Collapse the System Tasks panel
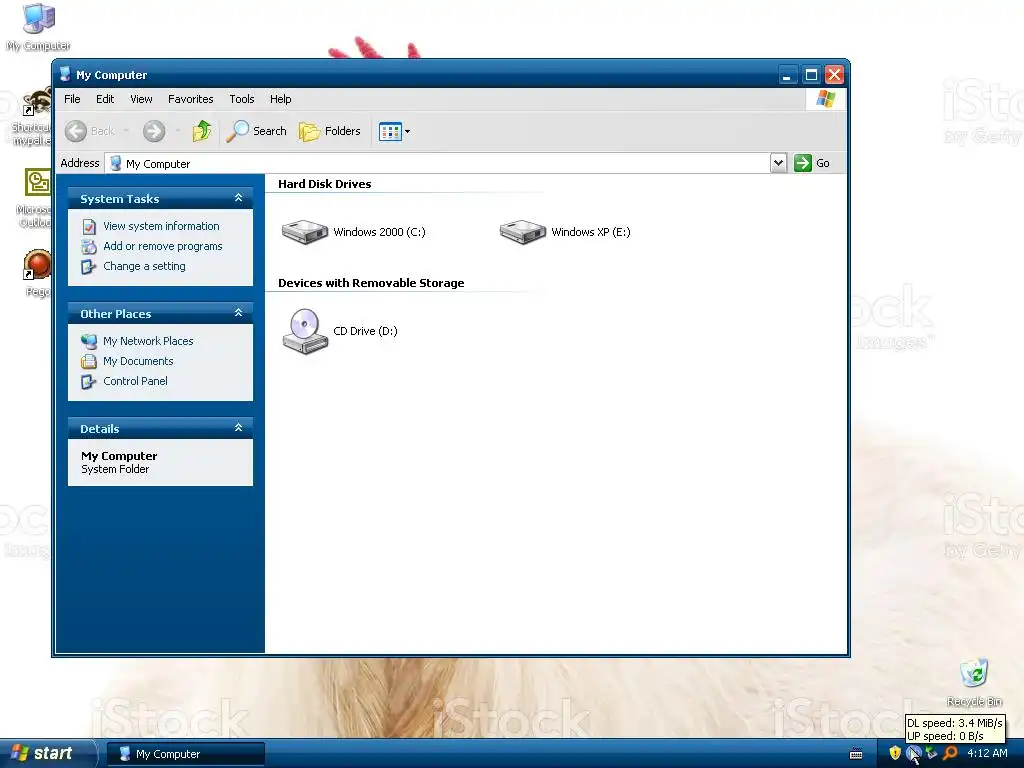 pos(238,198)
